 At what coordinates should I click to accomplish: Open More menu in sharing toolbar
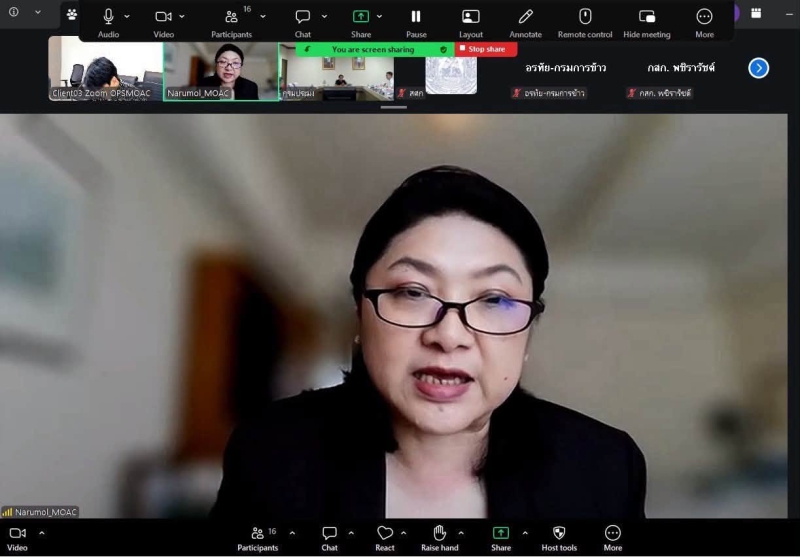point(704,17)
